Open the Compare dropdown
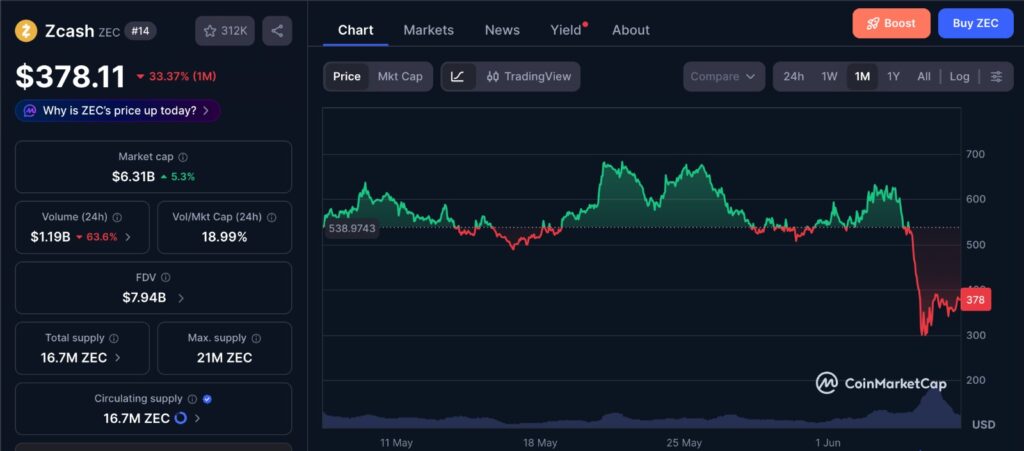 (724, 76)
